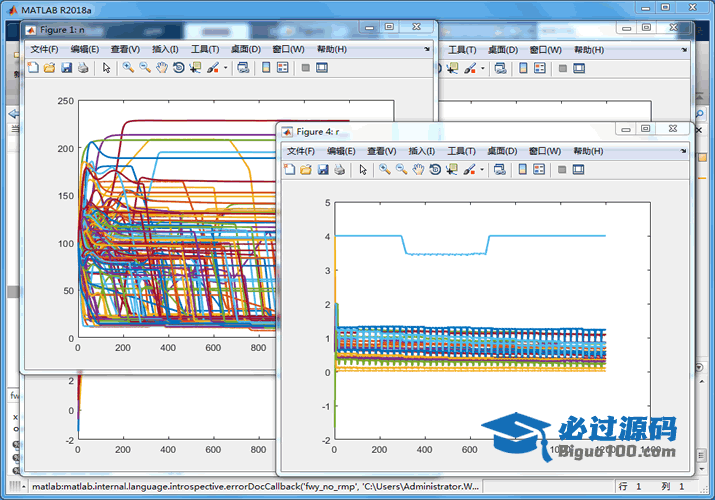Open brush color dropdown arrow in Figure 4
This screenshot has height=500, width=715.
482,170
